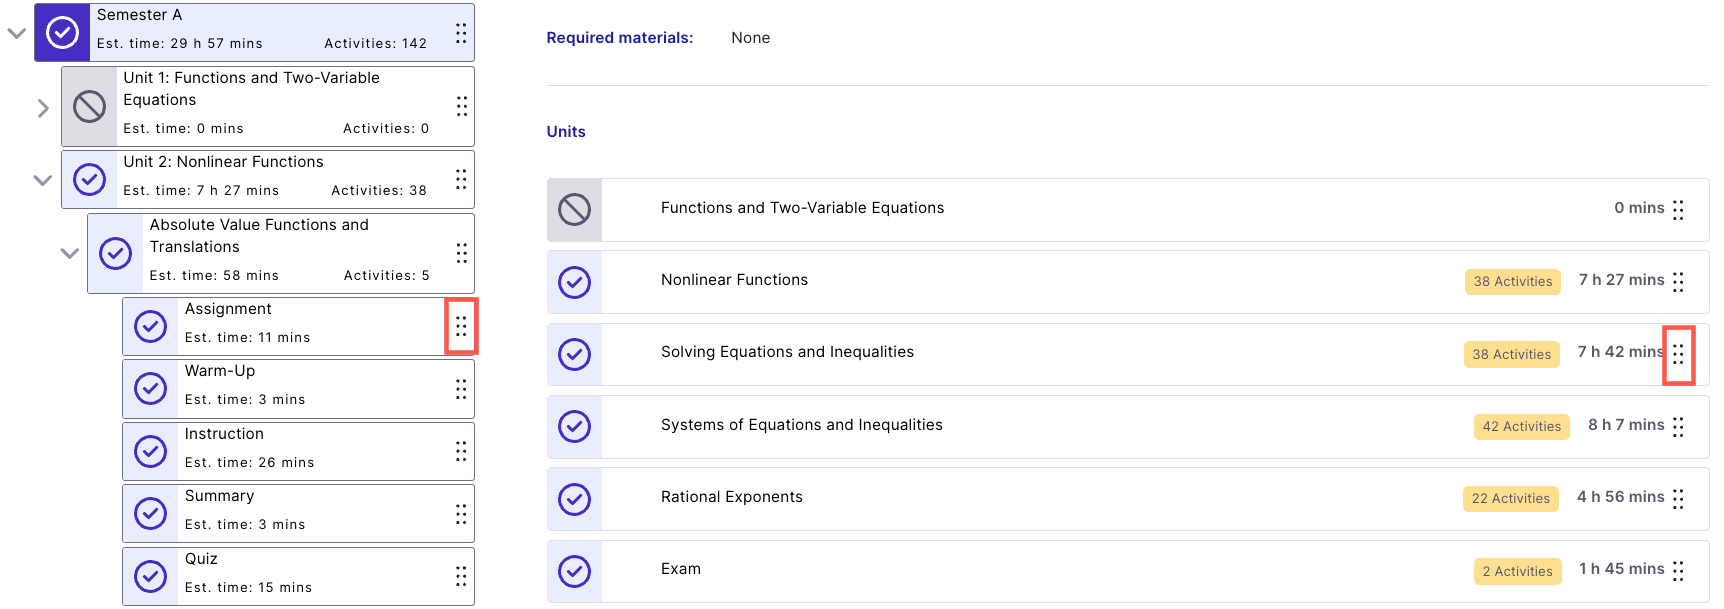Toggle check circle for Systems of Equations unit
The image size is (1724, 609).
click(574, 427)
